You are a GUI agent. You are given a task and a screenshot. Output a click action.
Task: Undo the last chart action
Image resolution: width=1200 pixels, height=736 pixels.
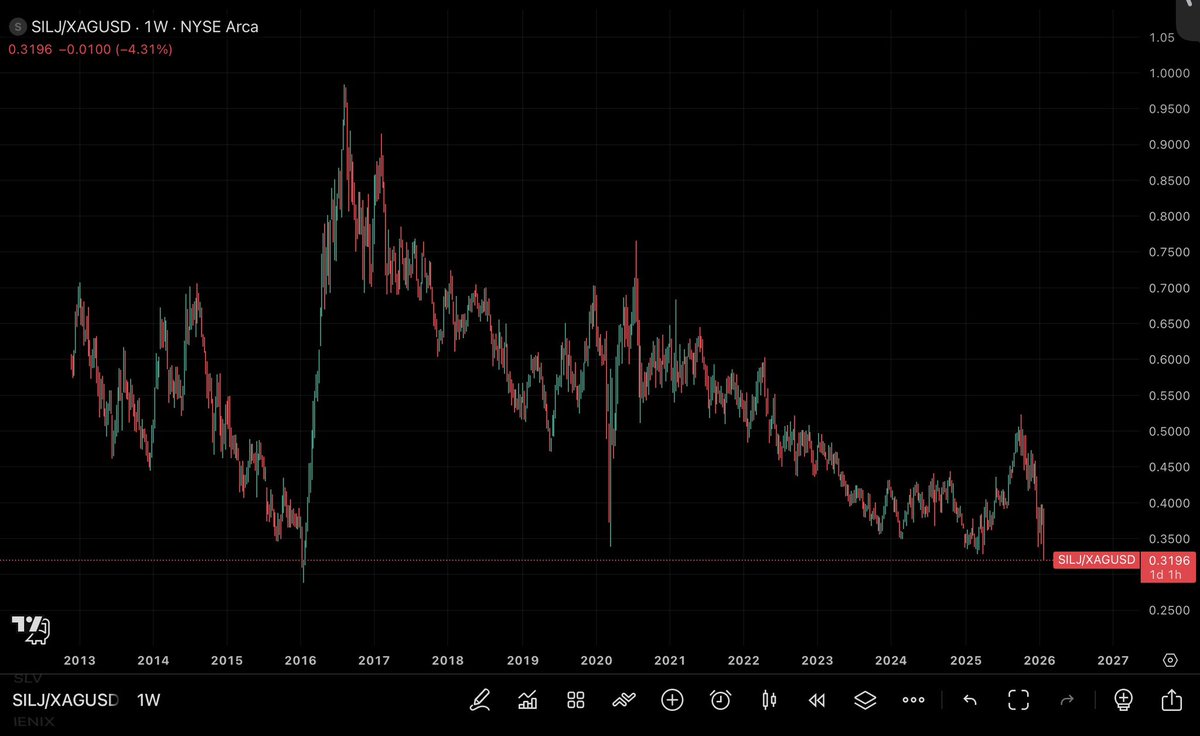tap(969, 700)
